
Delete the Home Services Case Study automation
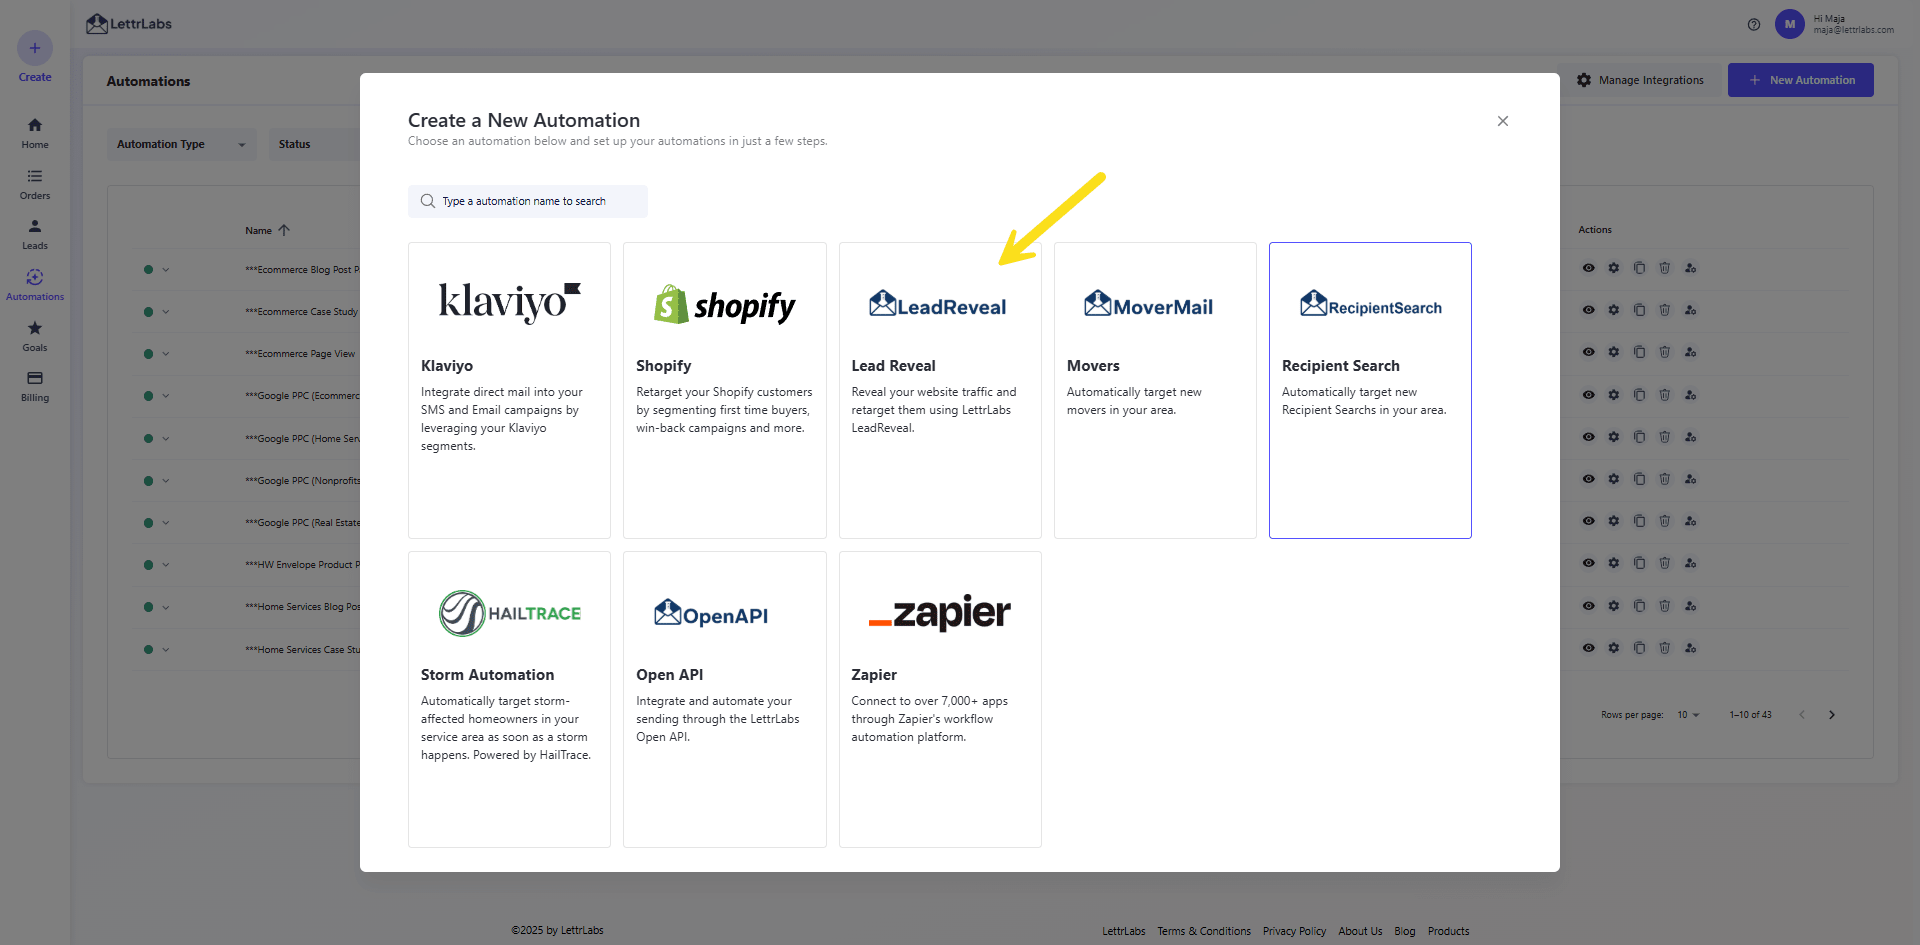(1664, 648)
